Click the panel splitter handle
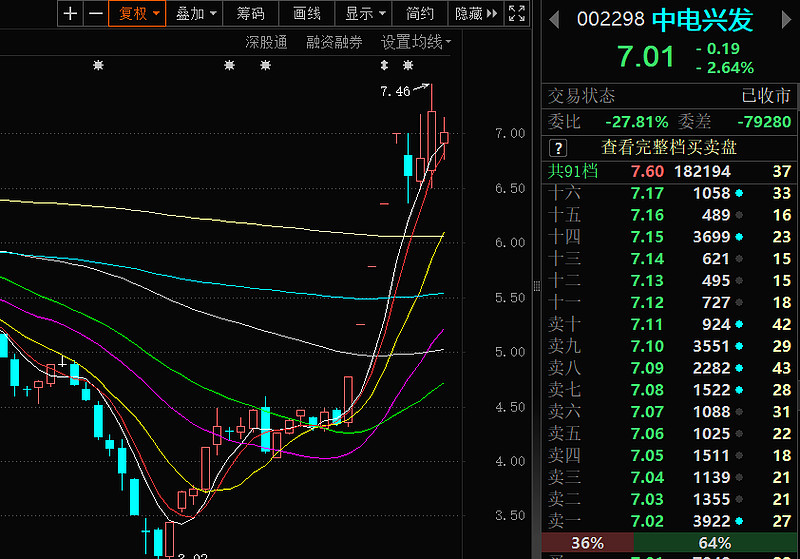Viewport: 800px width, 559px height. (x=537, y=286)
